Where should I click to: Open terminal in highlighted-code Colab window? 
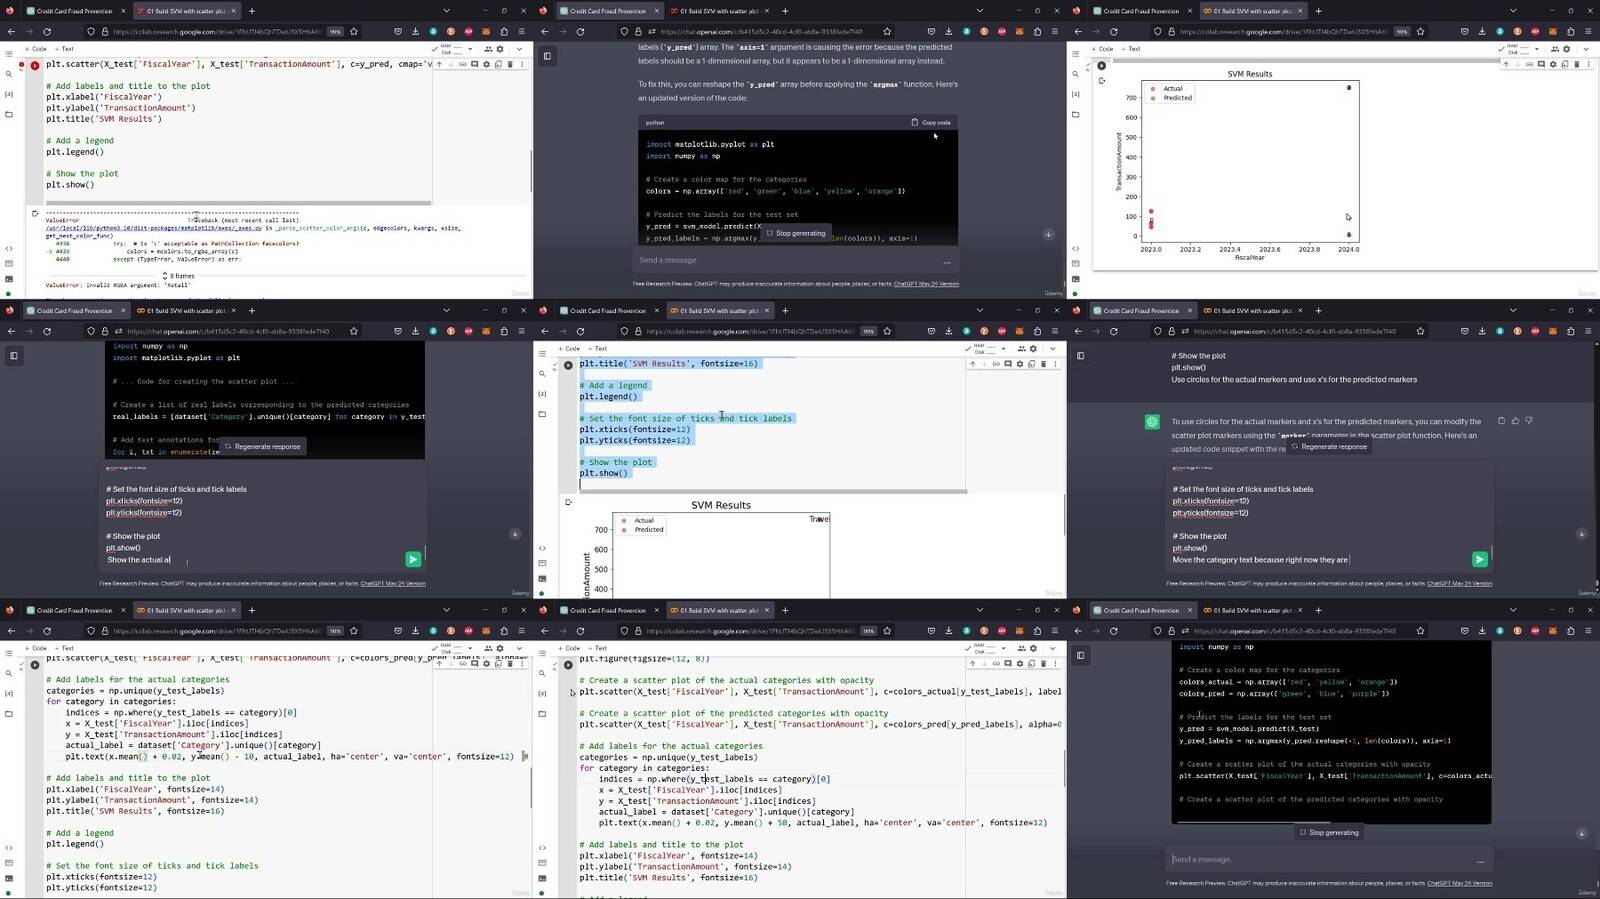pyautogui.click(x=542, y=578)
